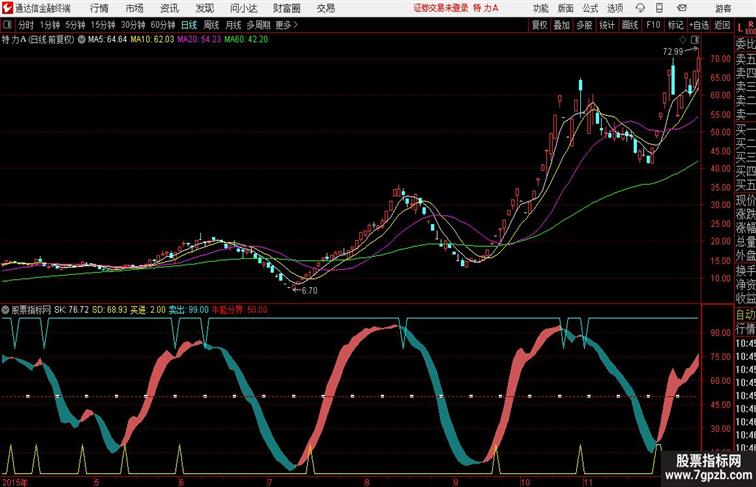Click the 72.99 high price marker
This screenshot has width=756, height=487.
673,52
